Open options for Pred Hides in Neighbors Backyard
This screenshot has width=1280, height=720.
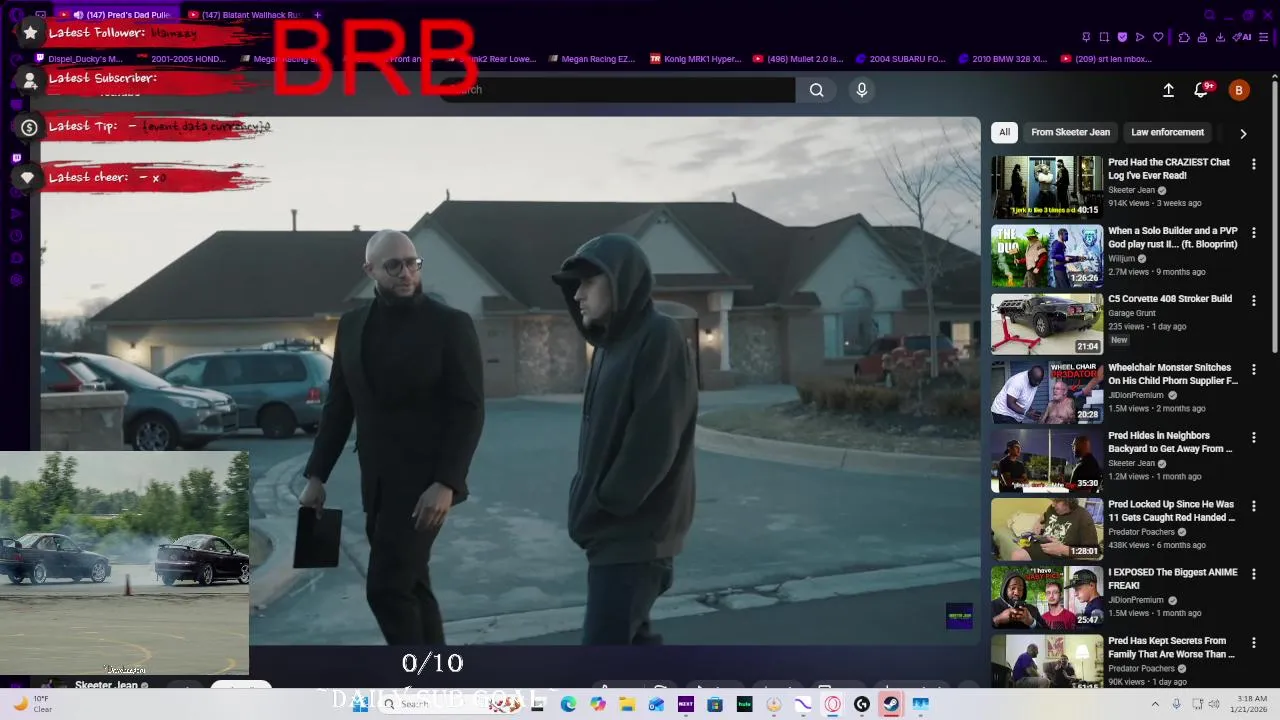(1254, 437)
